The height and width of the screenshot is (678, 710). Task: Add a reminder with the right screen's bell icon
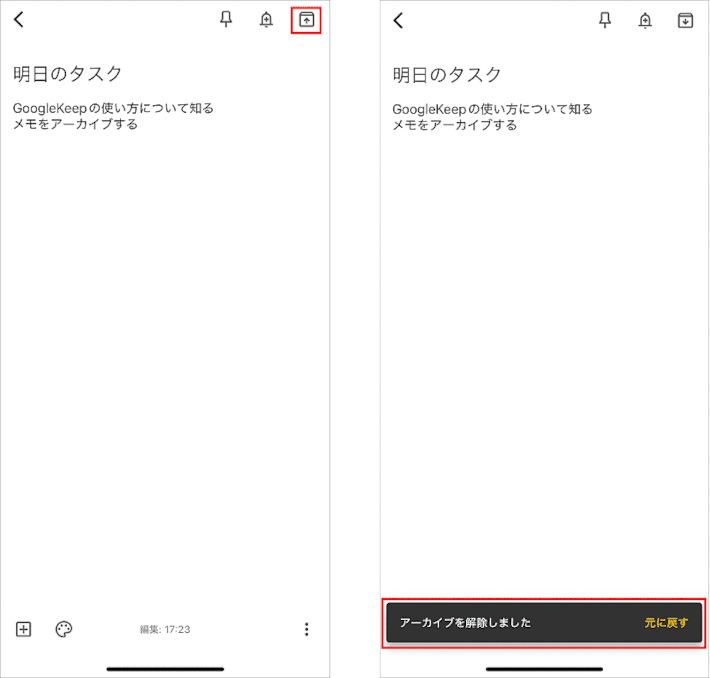coord(645,20)
